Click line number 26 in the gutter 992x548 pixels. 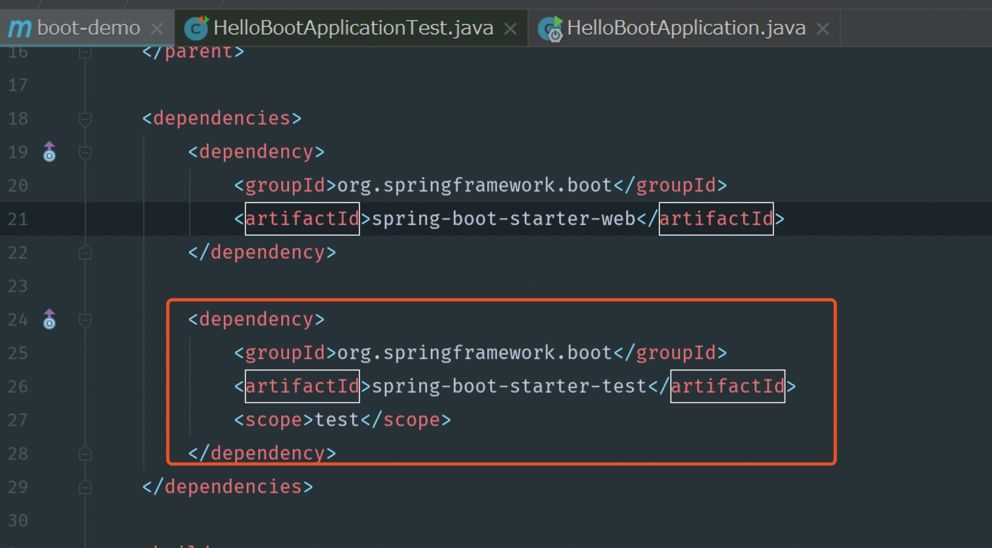pos(18,387)
